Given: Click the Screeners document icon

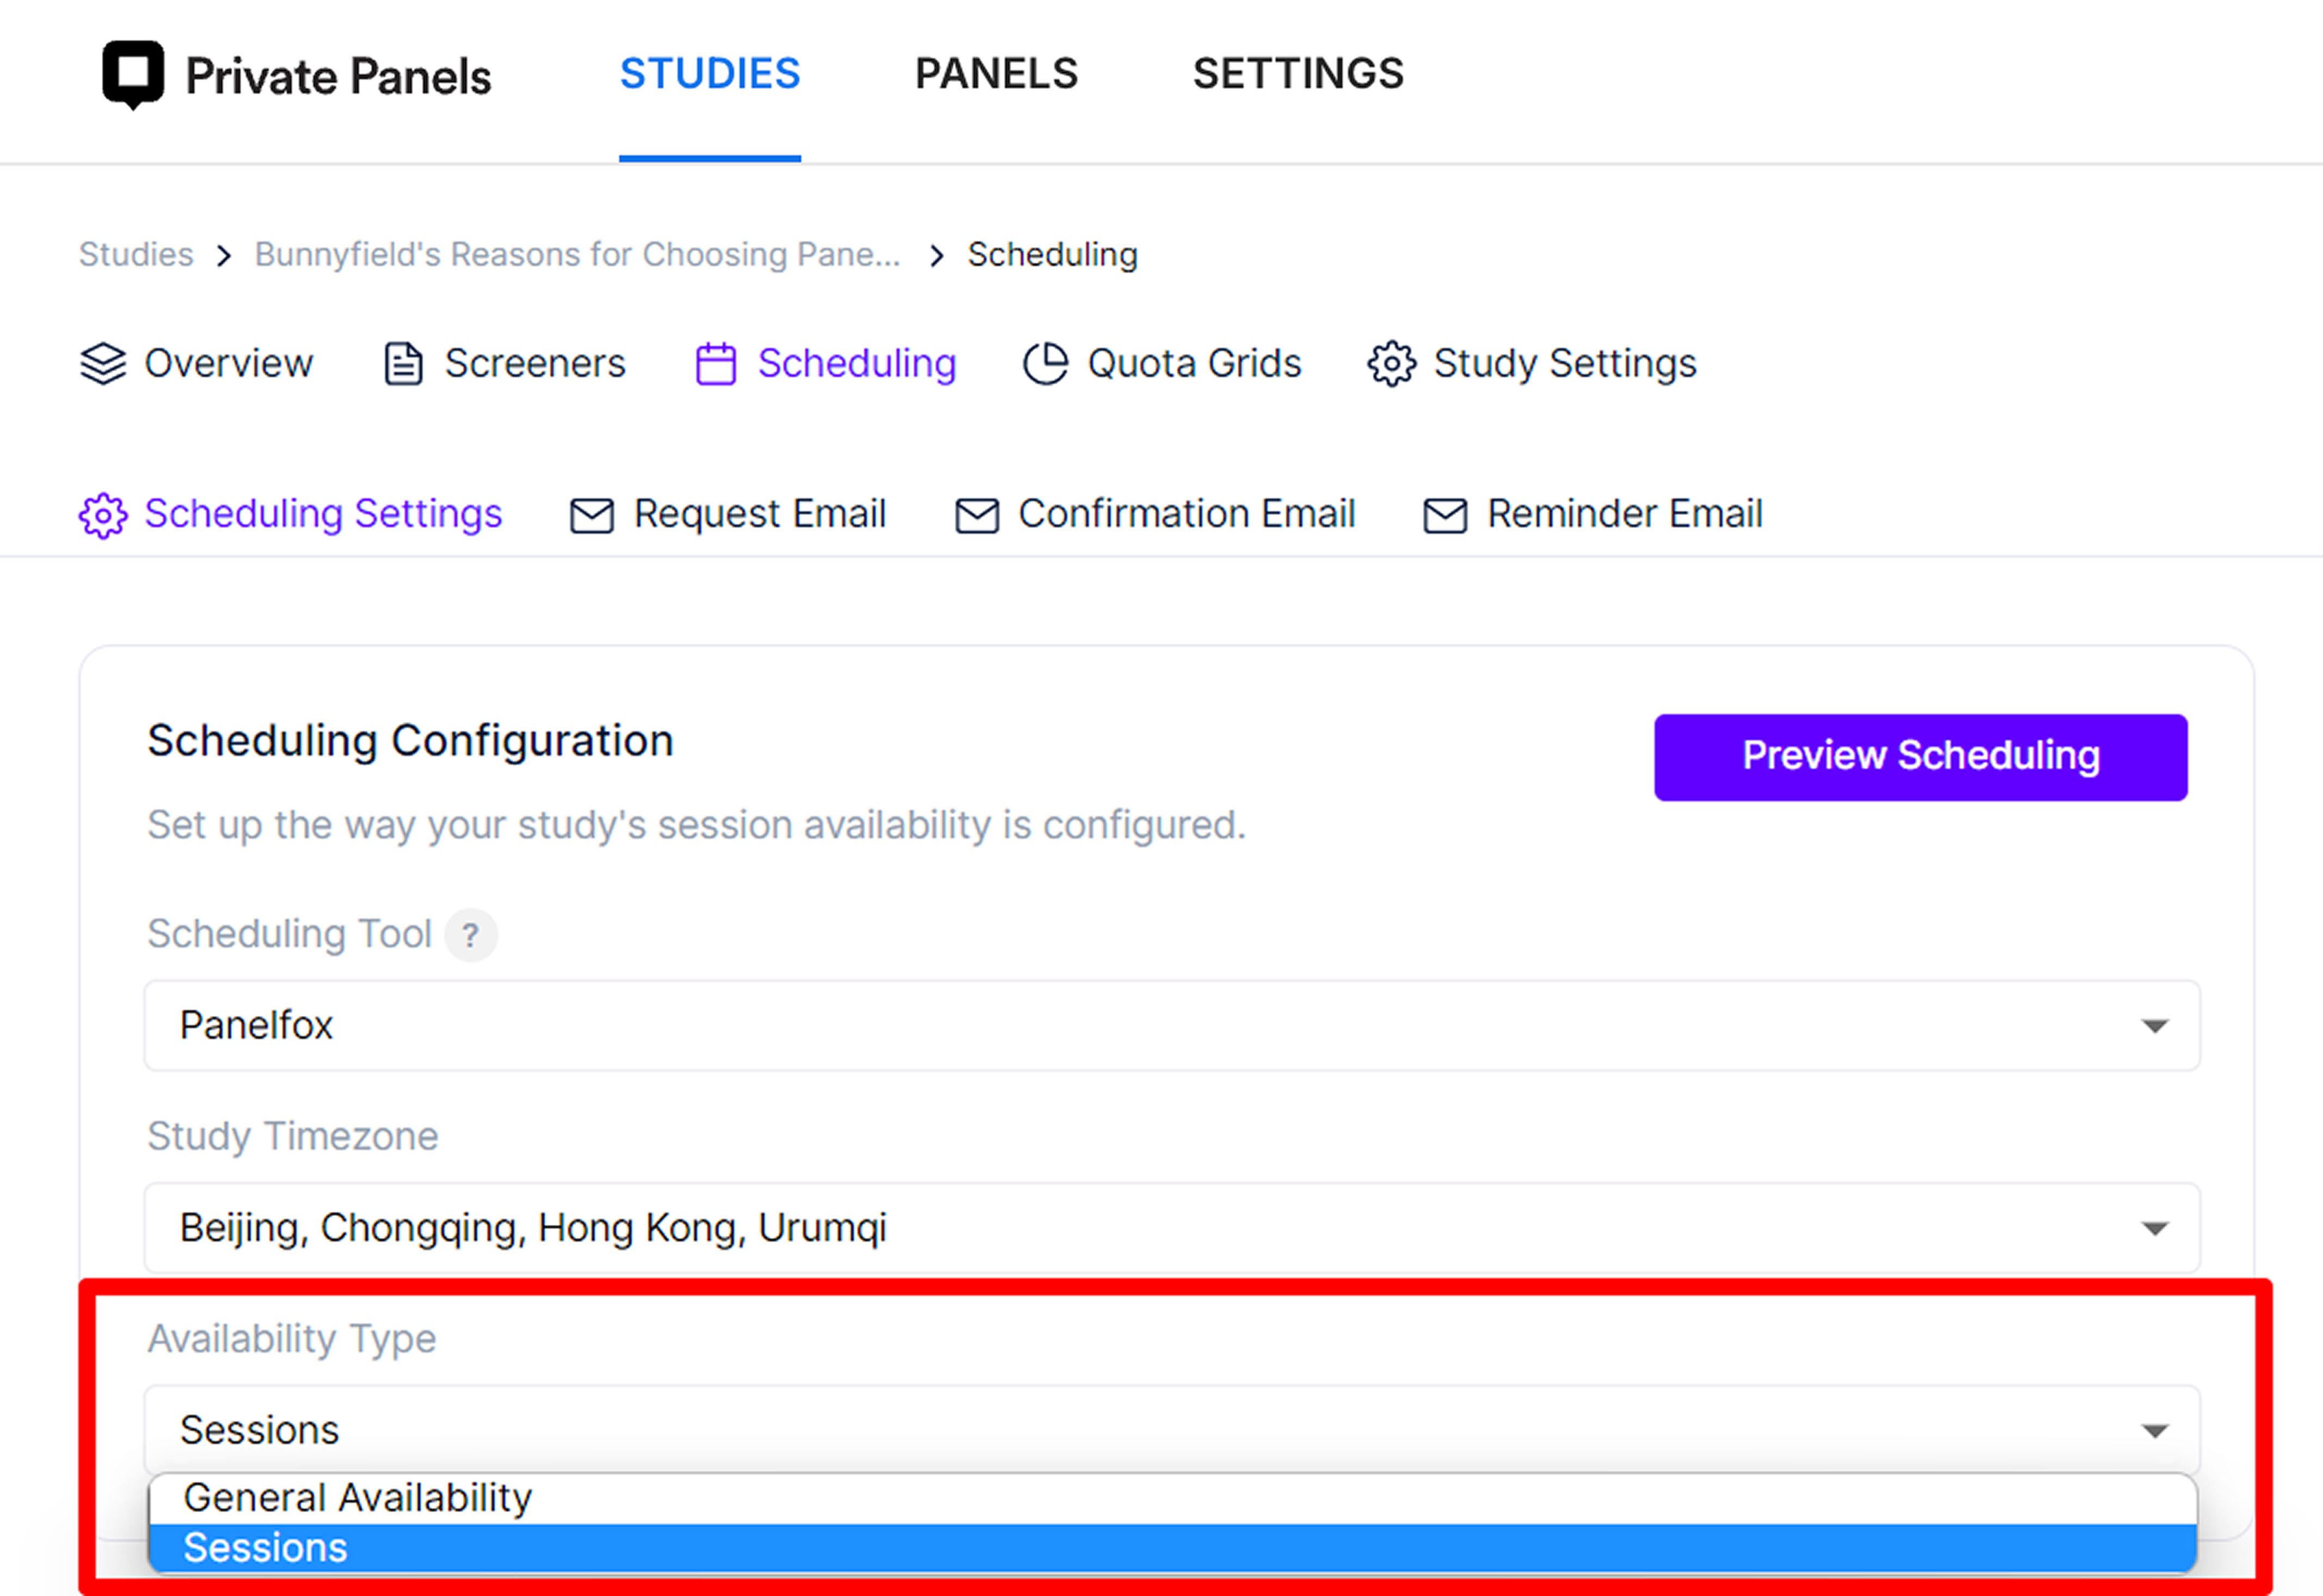Looking at the screenshot, I should click(403, 364).
